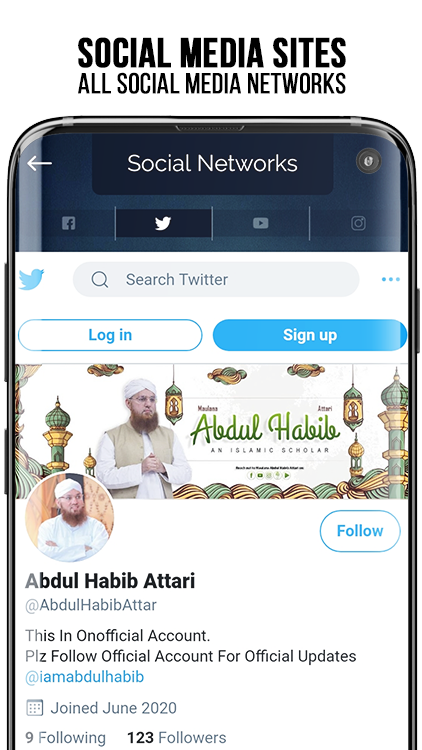
Task: View the 123 Followers list
Action: (x=177, y=738)
